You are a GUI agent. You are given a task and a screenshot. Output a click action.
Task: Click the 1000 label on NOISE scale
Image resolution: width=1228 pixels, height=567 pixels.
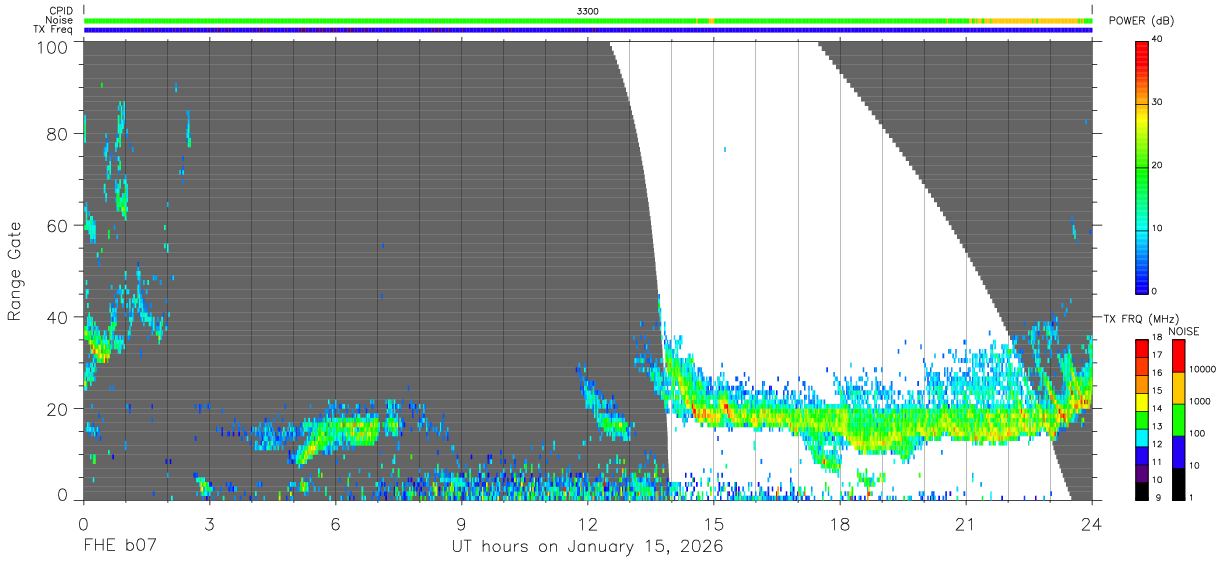(1200, 401)
